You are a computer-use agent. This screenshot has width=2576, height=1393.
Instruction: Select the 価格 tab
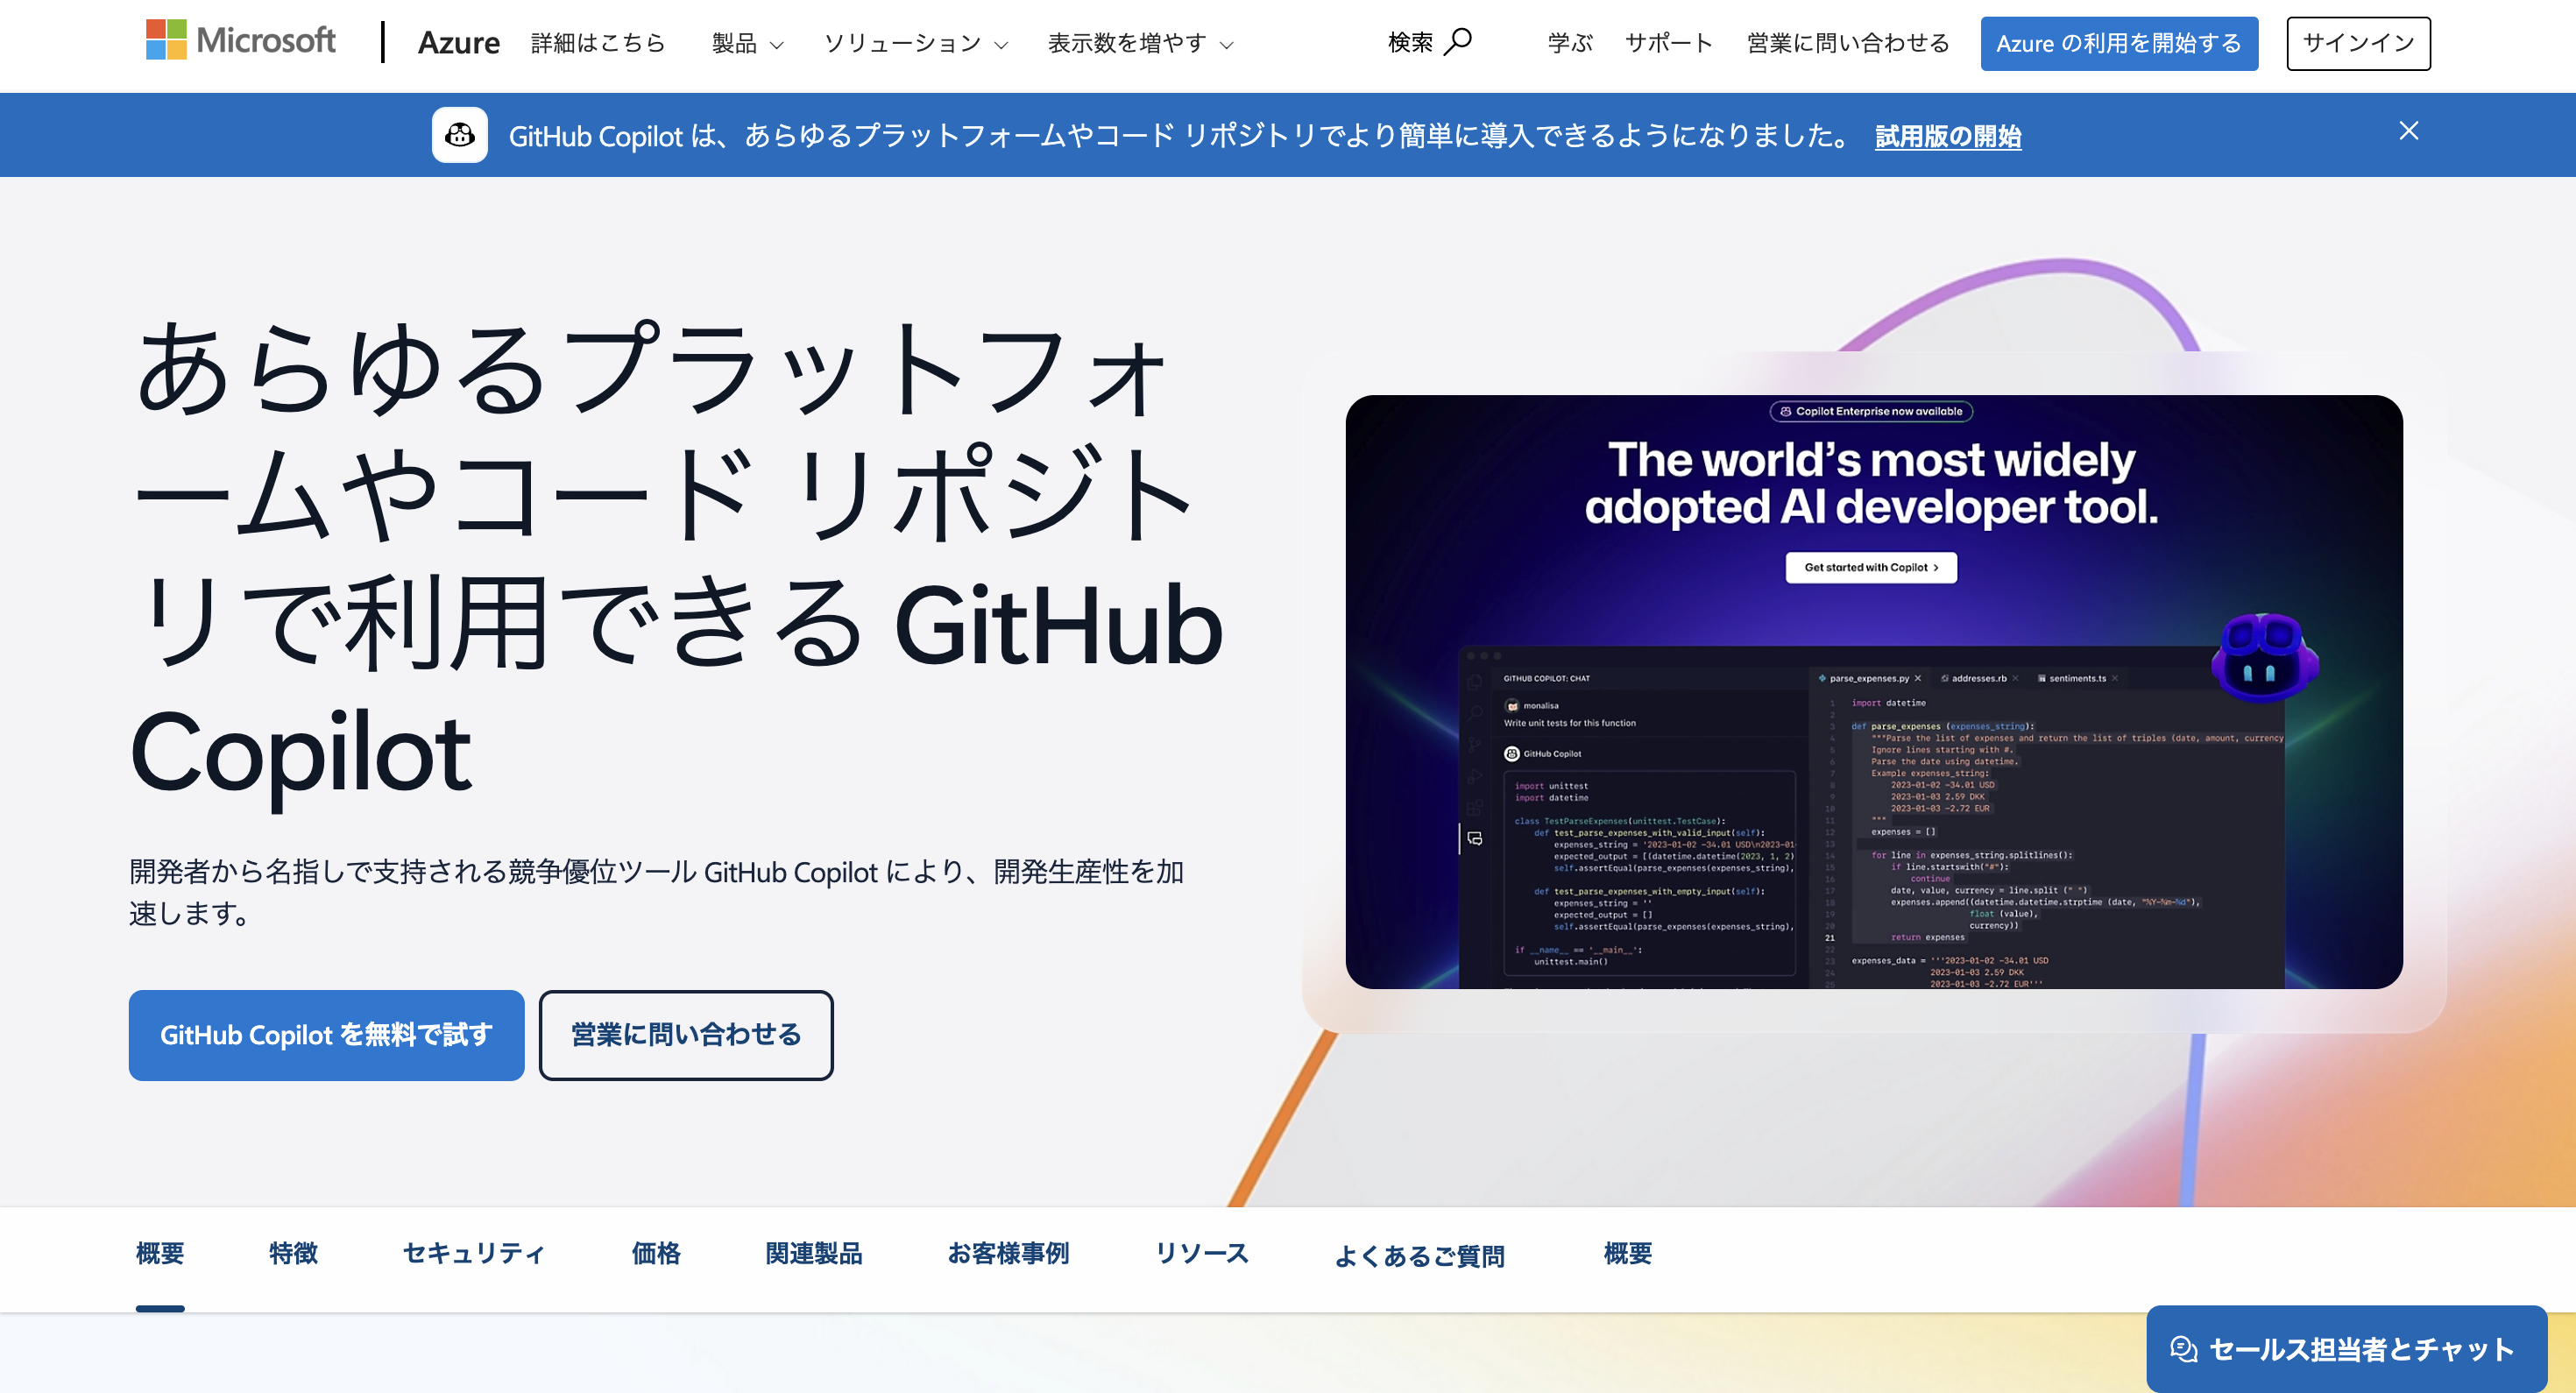(x=656, y=1254)
